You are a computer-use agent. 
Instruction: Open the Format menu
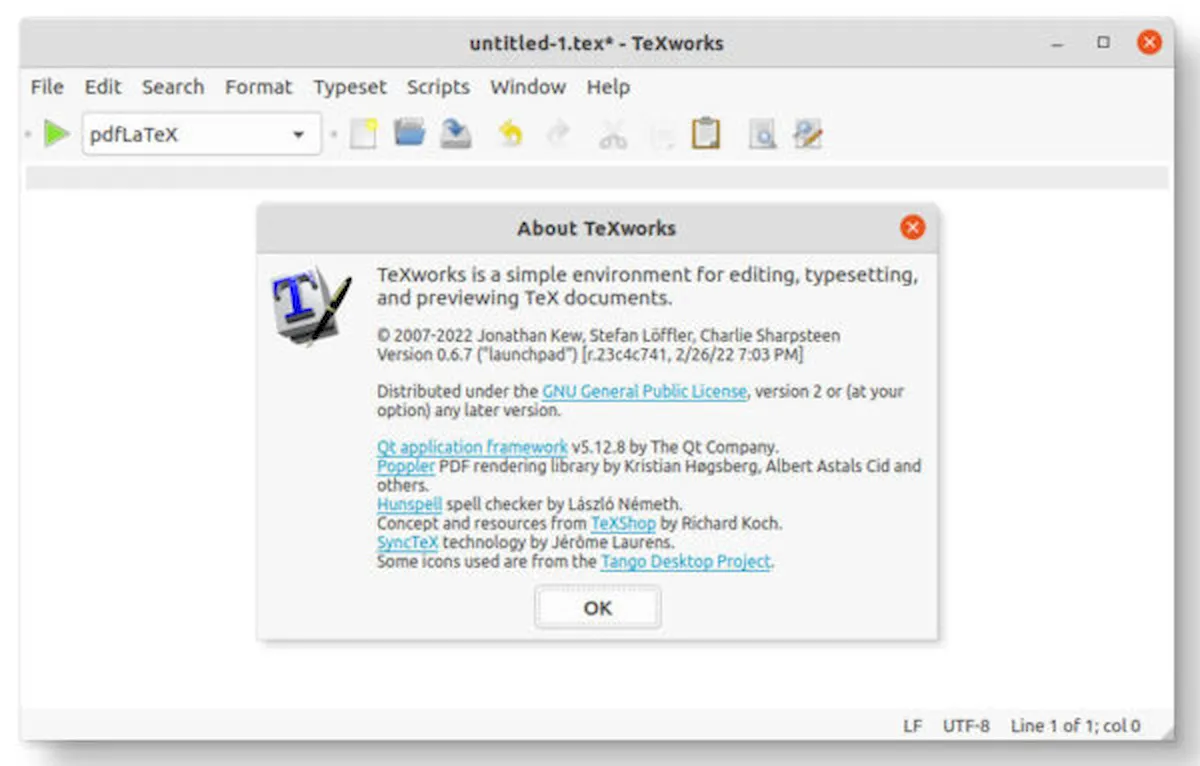pos(259,87)
